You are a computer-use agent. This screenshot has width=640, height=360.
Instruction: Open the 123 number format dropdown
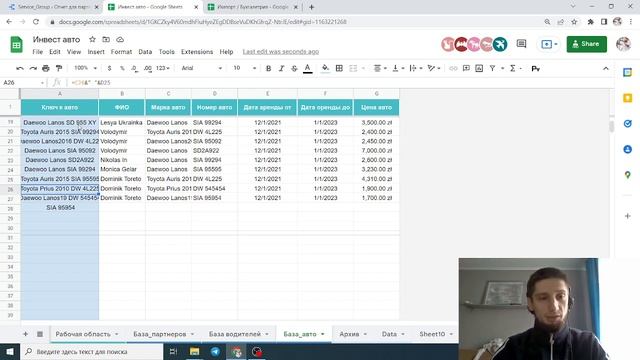[x=162, y=68]
